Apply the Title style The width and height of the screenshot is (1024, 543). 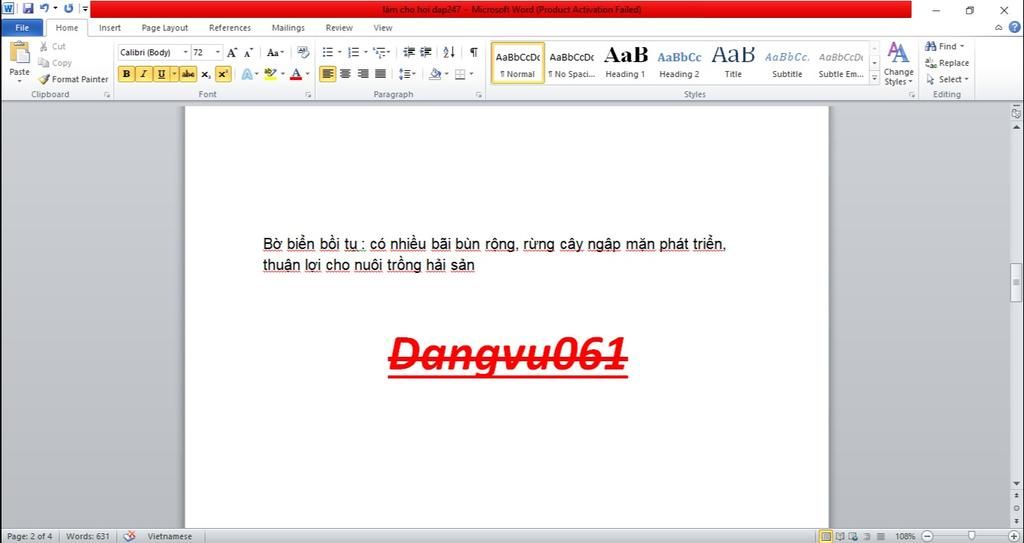733,63
